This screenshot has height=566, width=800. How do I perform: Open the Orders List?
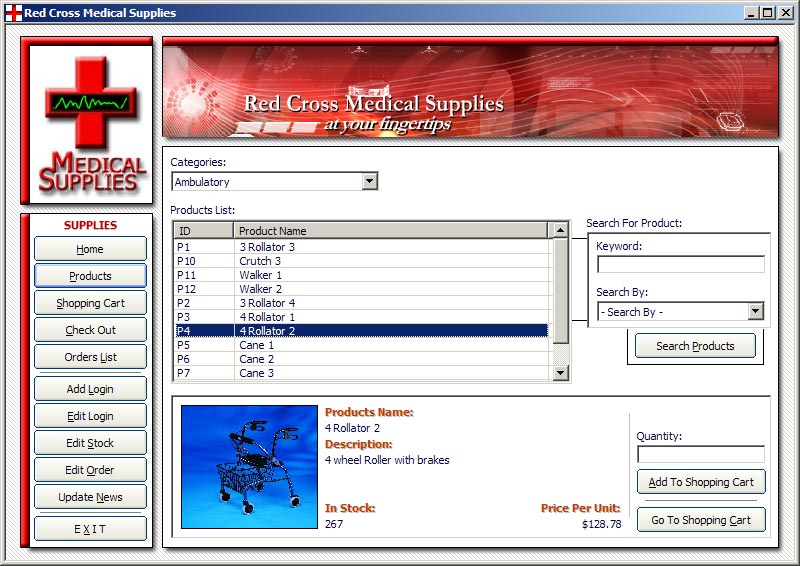pos(90,357)
